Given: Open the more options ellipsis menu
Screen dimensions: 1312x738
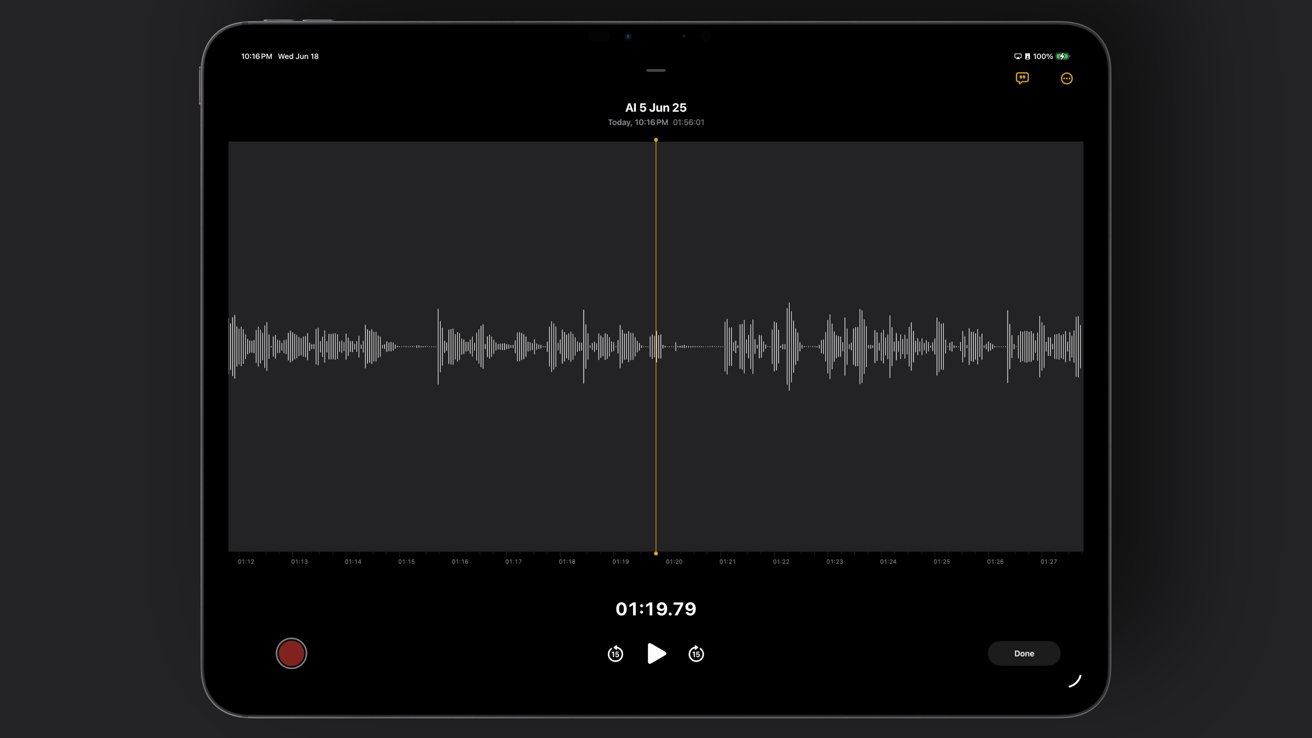Looking at the screenshot, I should click(x=1067, y=78).
